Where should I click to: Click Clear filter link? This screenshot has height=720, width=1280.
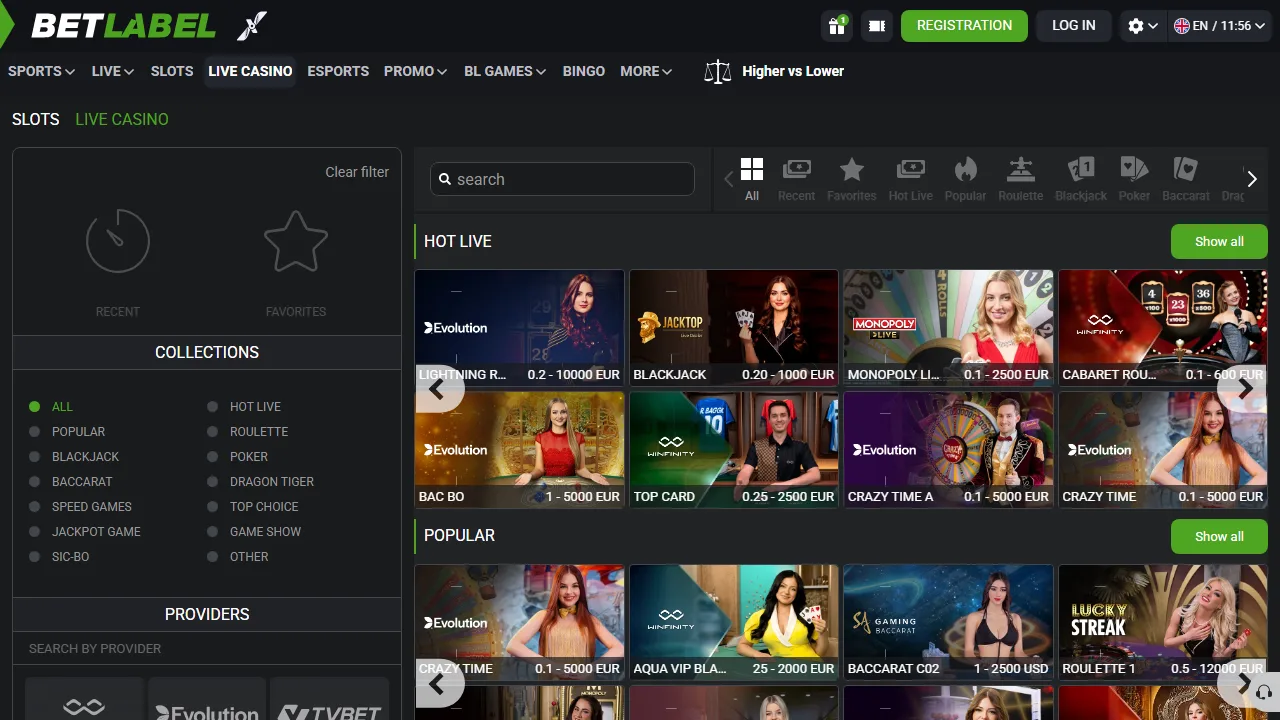click(357, 172)
